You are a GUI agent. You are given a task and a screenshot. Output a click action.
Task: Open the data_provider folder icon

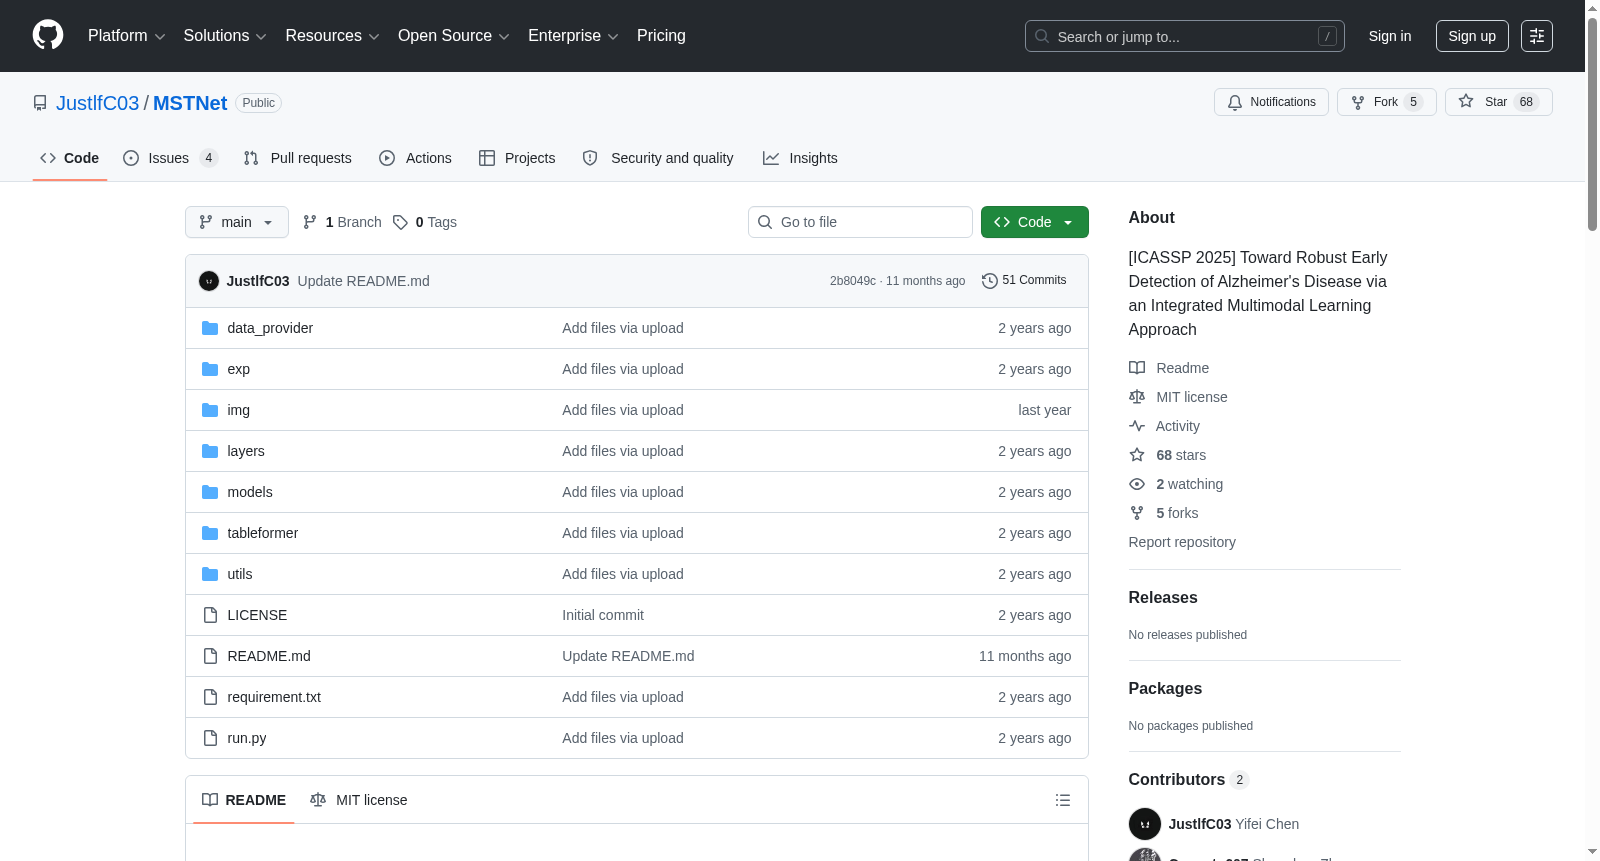[210, 328]
